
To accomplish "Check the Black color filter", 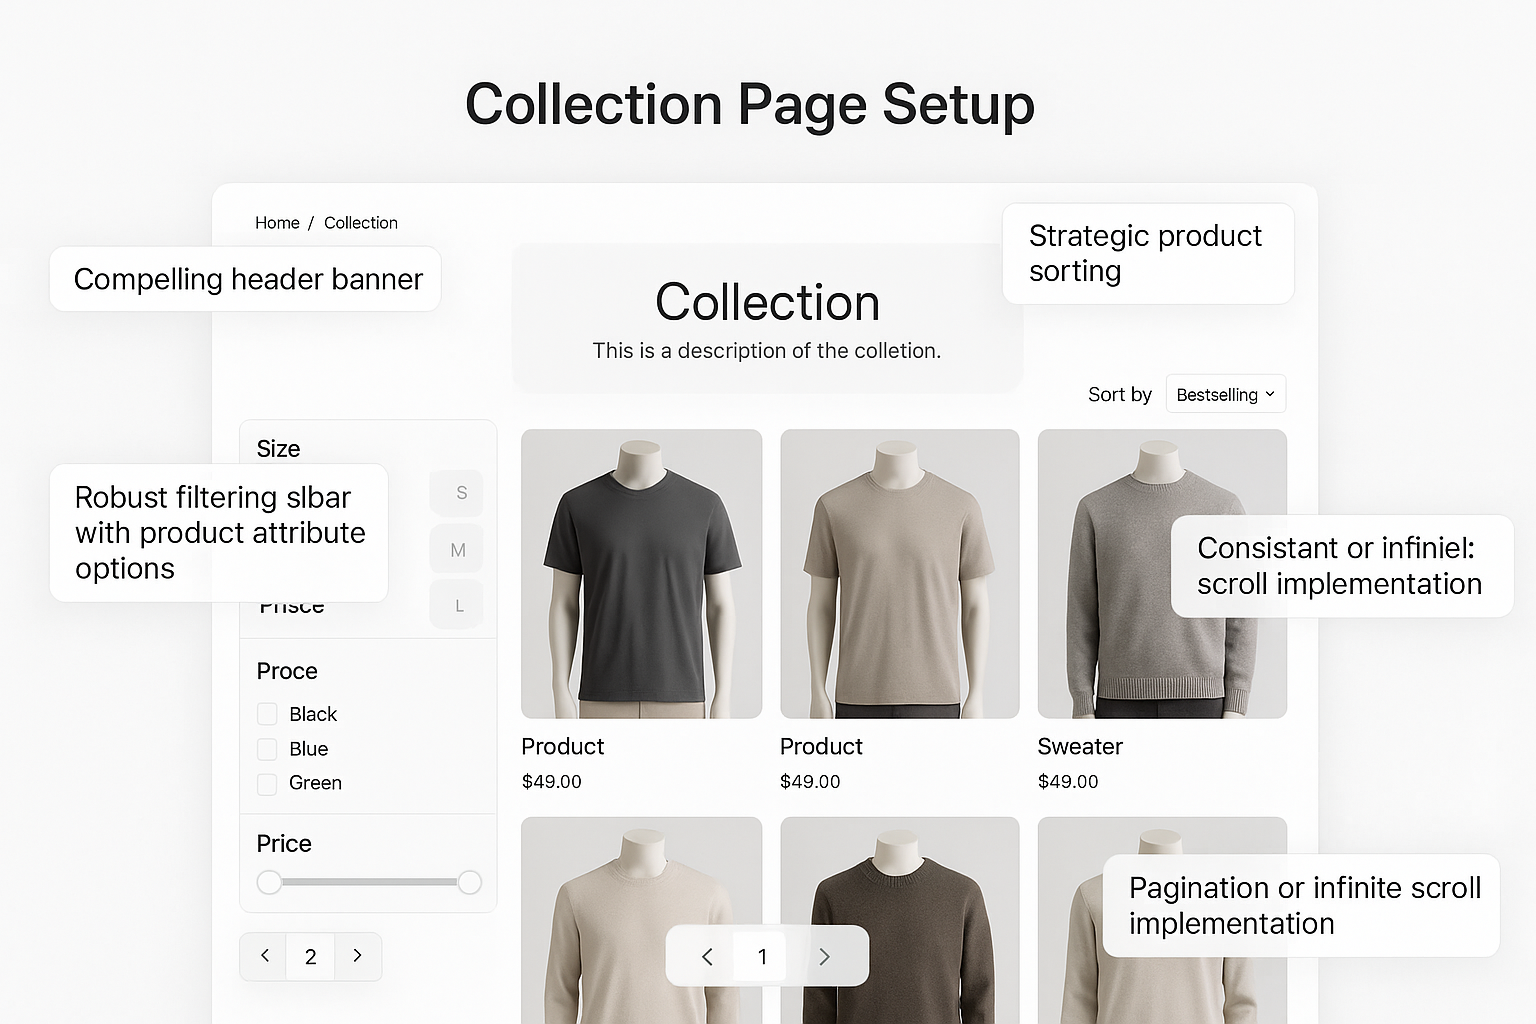I will click(266, 713).
